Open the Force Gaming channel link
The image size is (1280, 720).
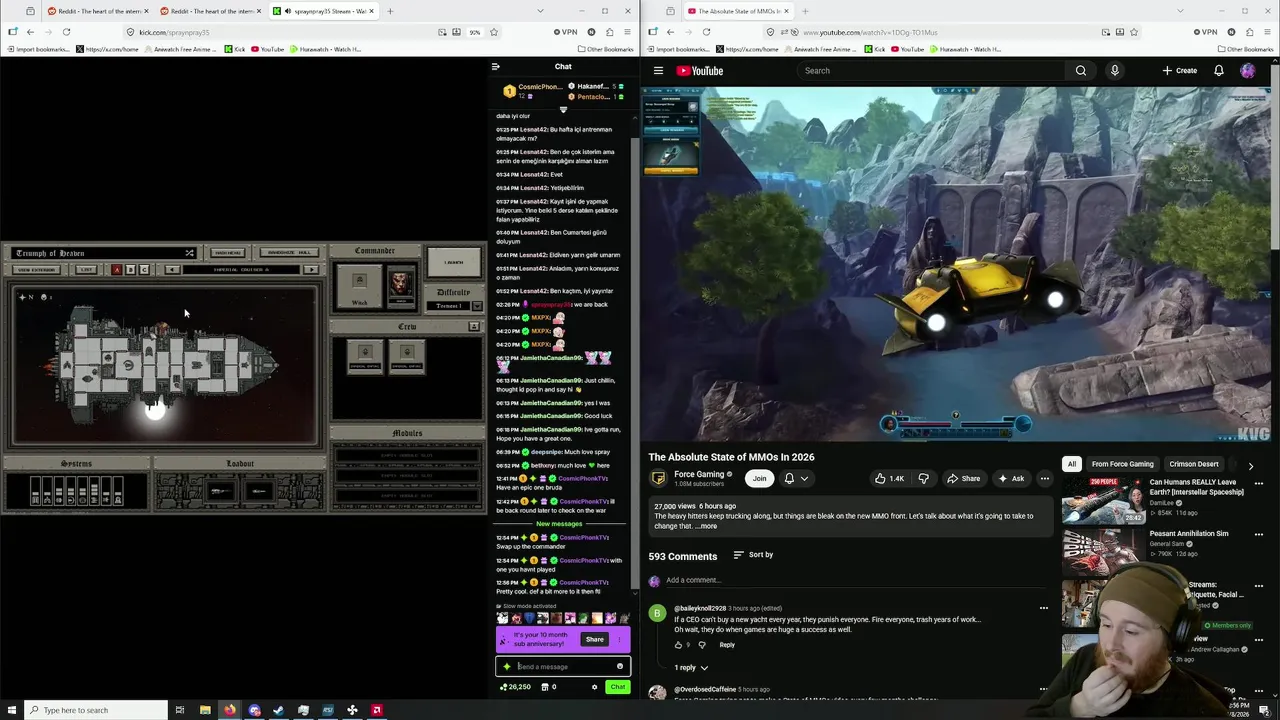[x=699, y=474]
